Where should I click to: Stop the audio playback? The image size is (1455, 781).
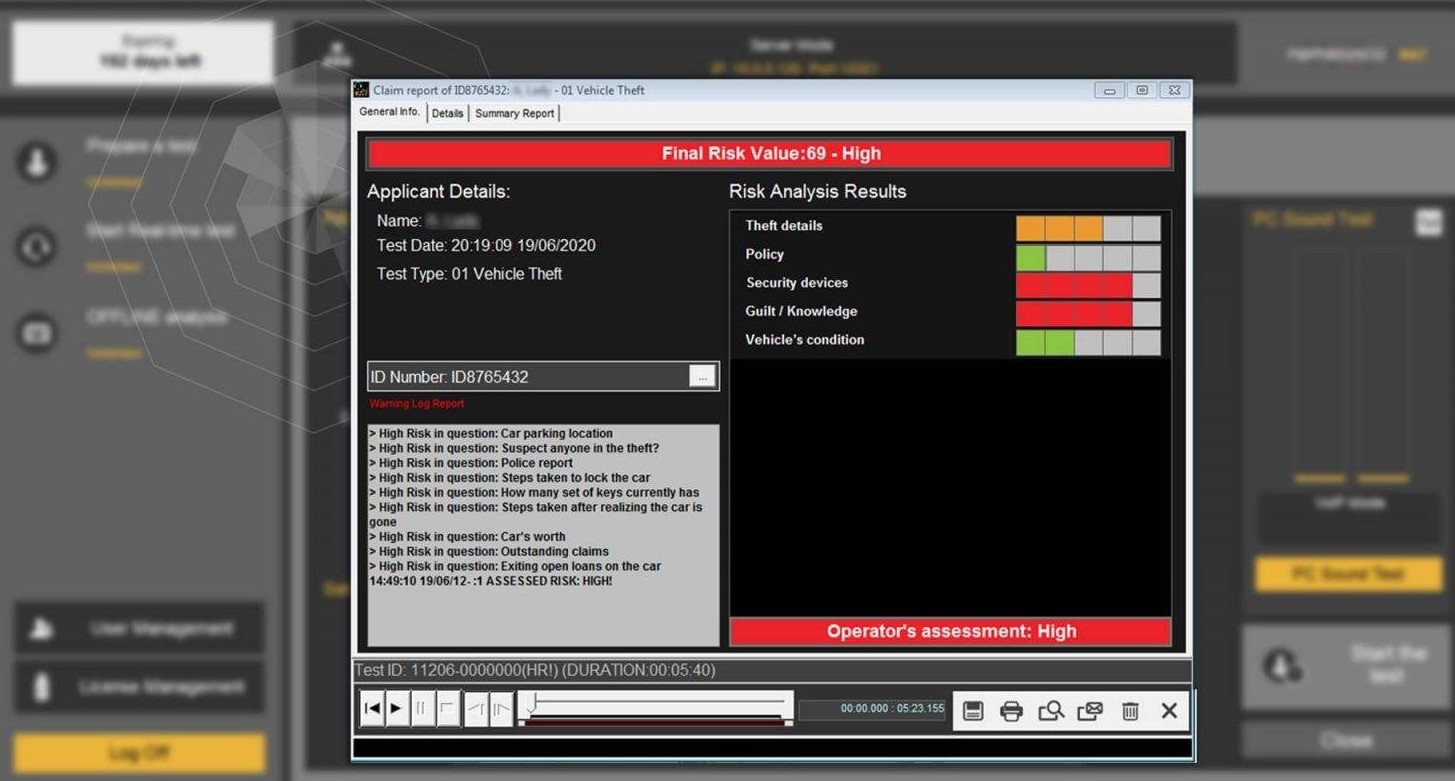click(447, 709)
